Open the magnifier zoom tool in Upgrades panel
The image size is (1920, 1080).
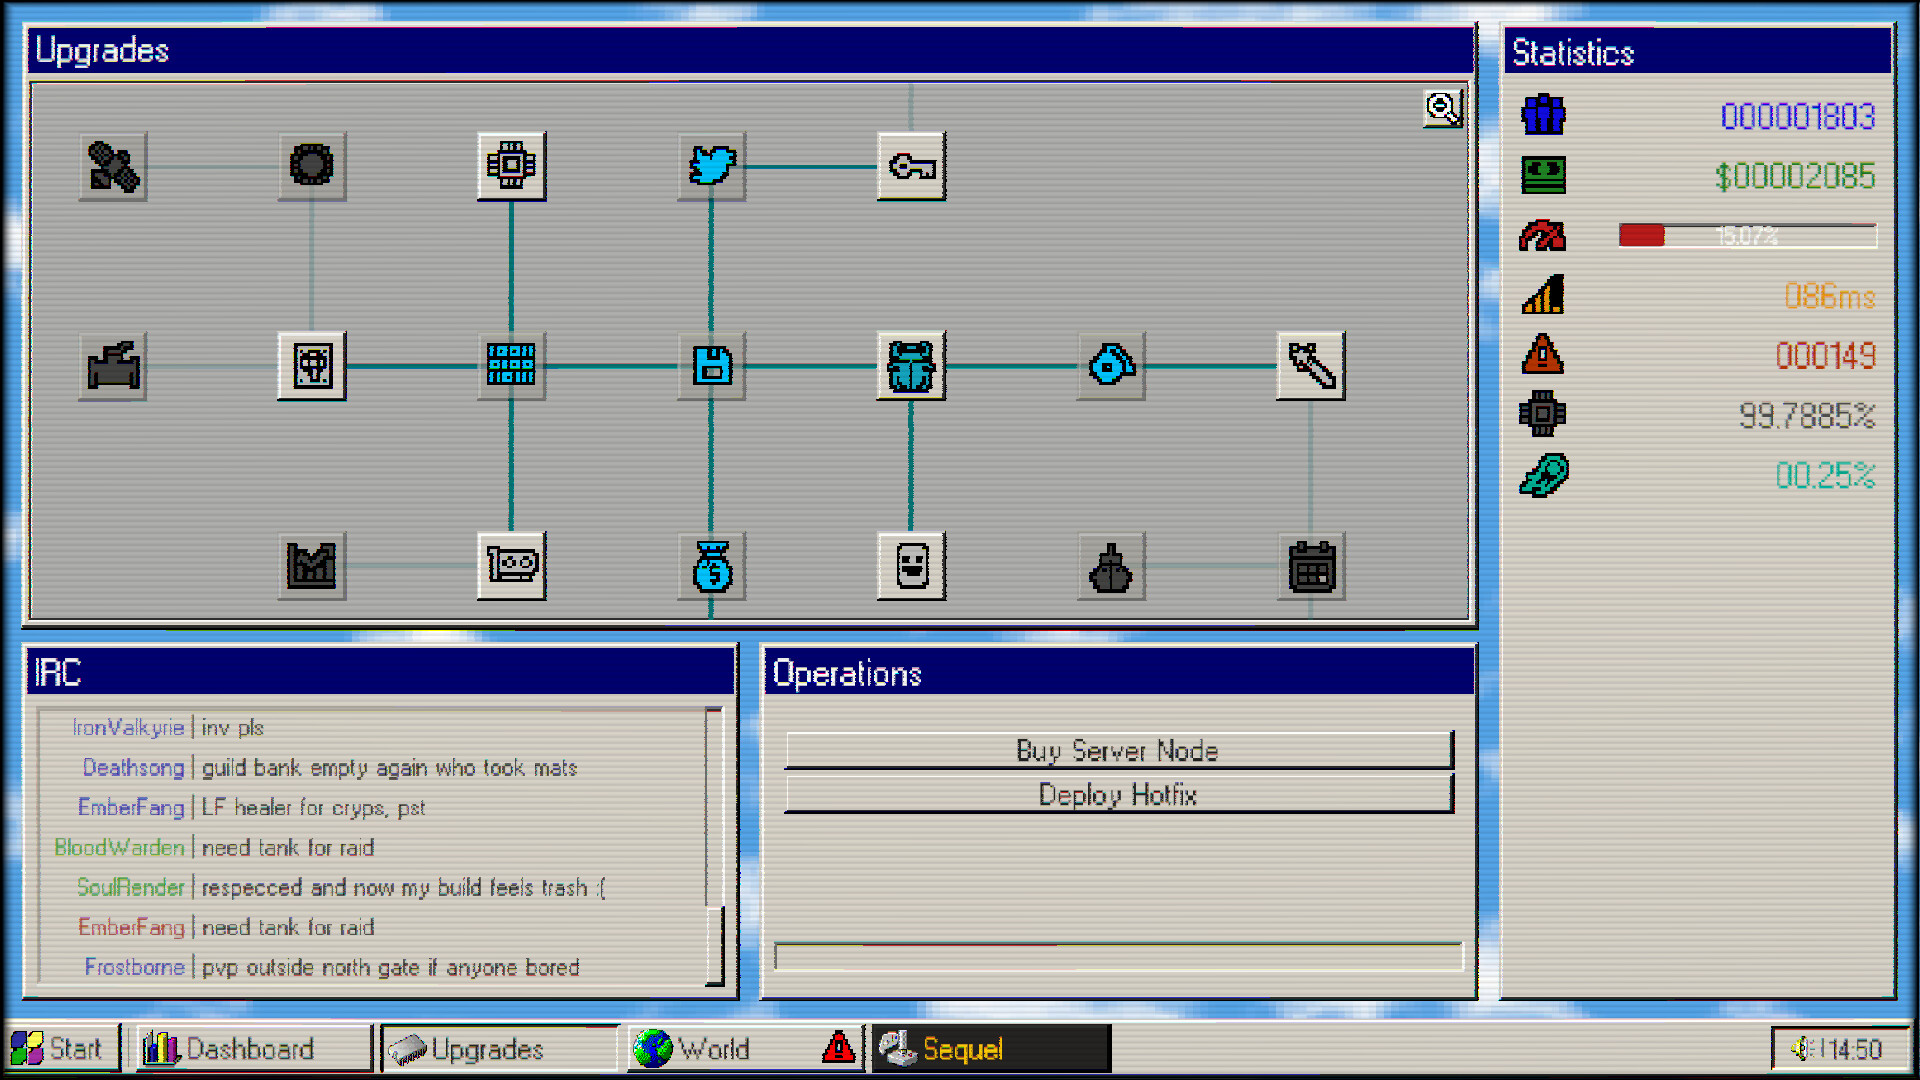[1440, 108]
